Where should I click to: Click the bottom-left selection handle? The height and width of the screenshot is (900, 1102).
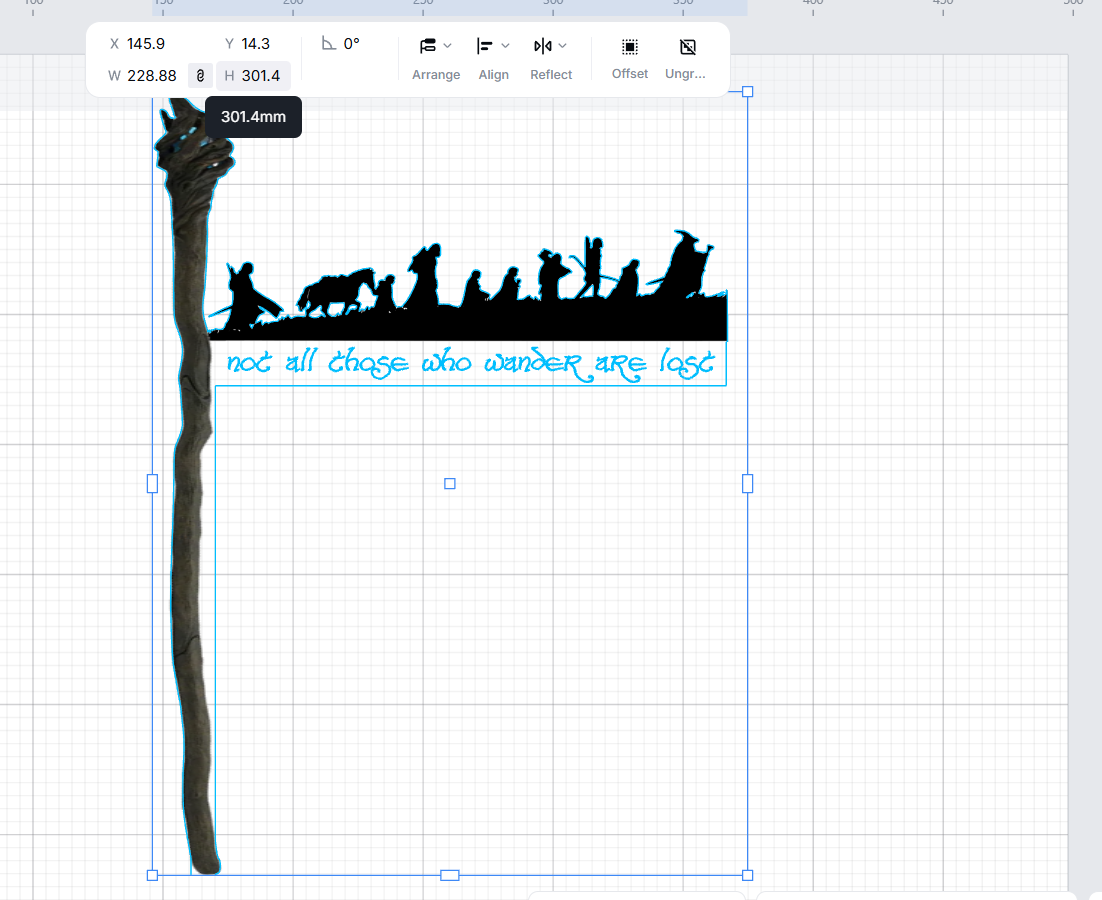click(153, 875)
